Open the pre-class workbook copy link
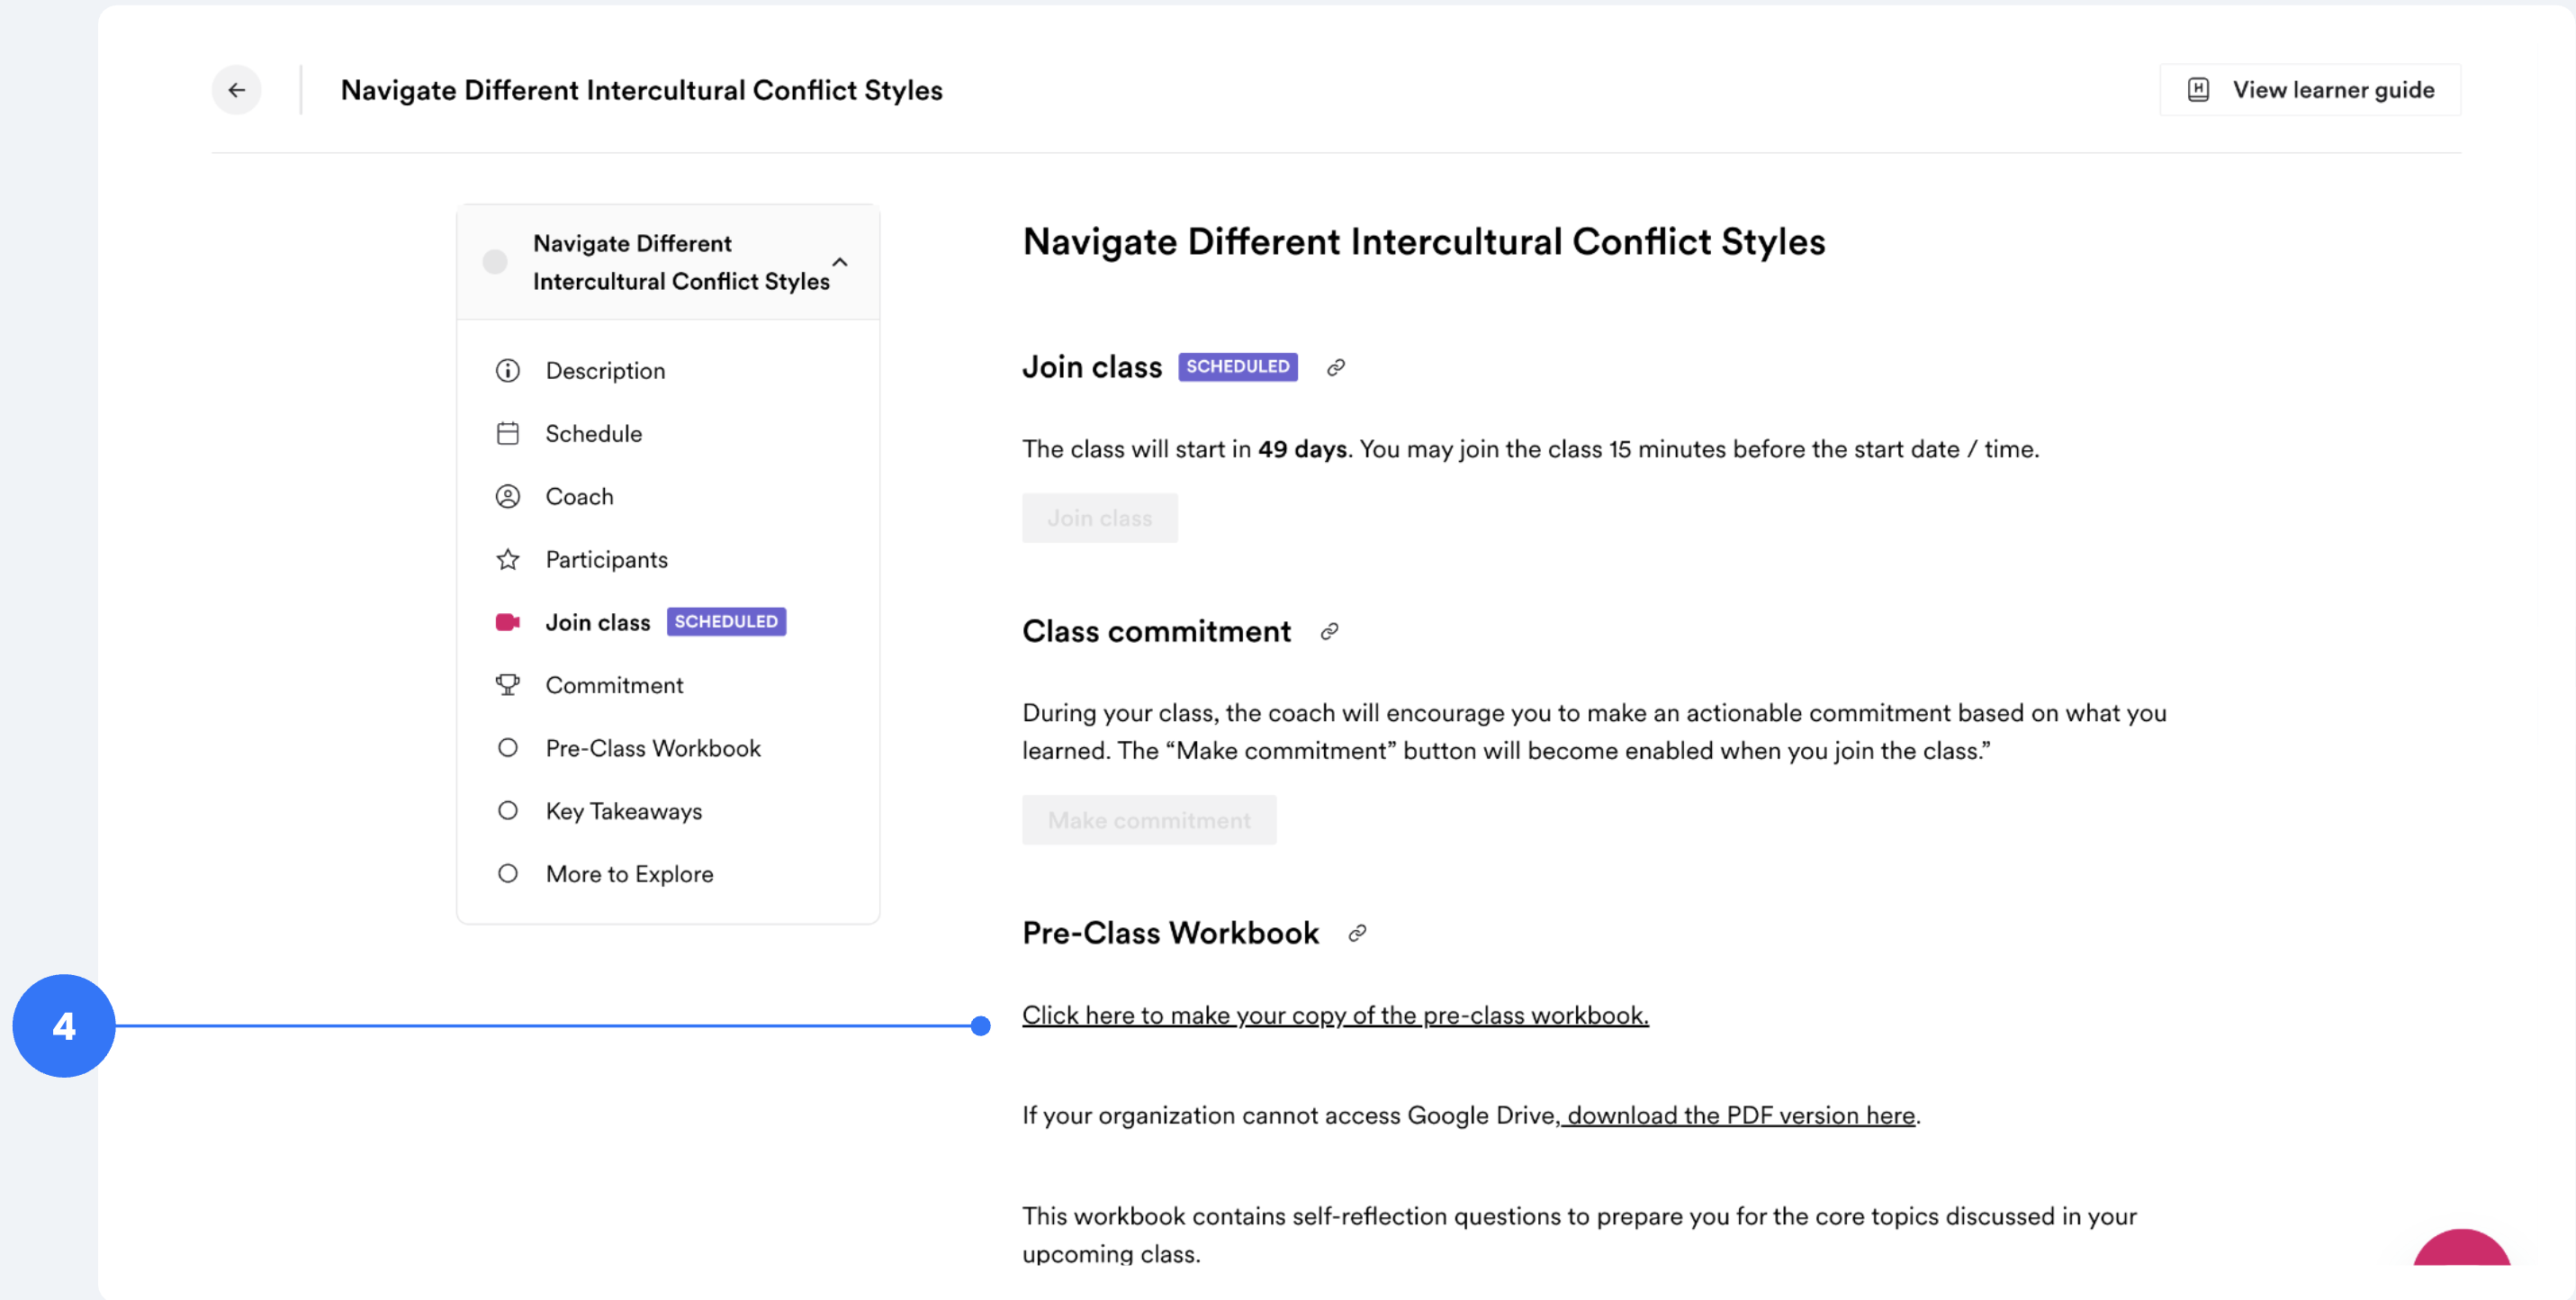The image size is (2576, 1300). (x=1335, y=1015)
